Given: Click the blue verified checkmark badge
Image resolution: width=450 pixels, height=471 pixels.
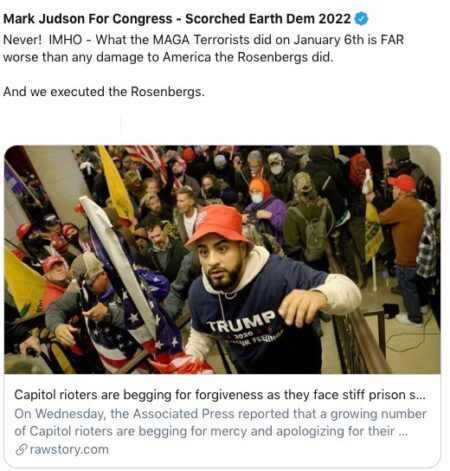Looking at the screenshot, I should coord(361,19).
